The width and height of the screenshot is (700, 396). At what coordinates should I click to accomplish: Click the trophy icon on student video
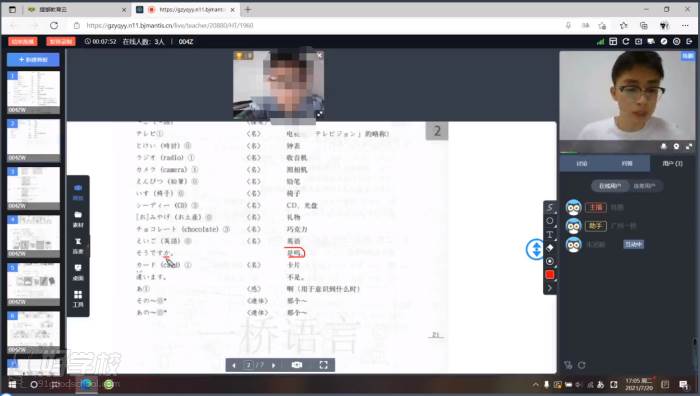click(240, 55)
